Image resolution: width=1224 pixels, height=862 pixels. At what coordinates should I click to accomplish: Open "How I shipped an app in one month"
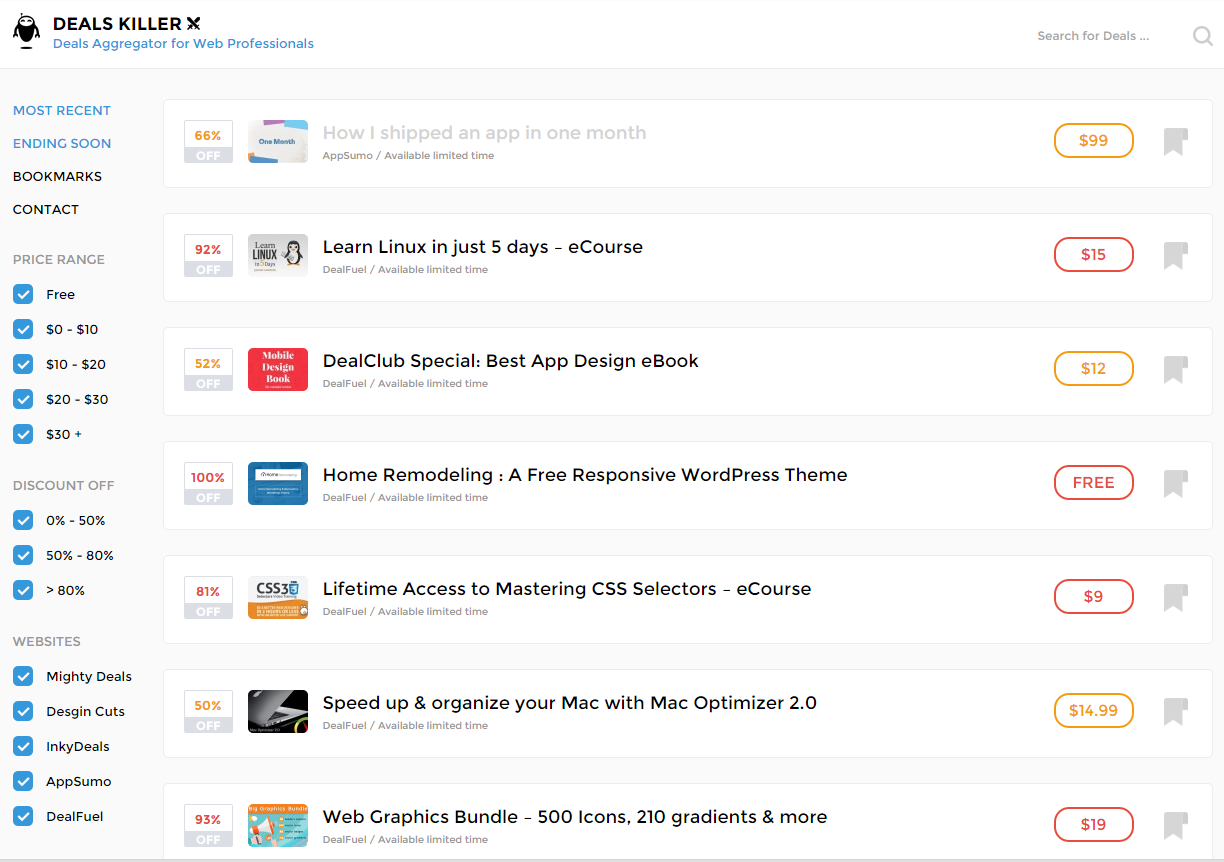click(484, 133)
